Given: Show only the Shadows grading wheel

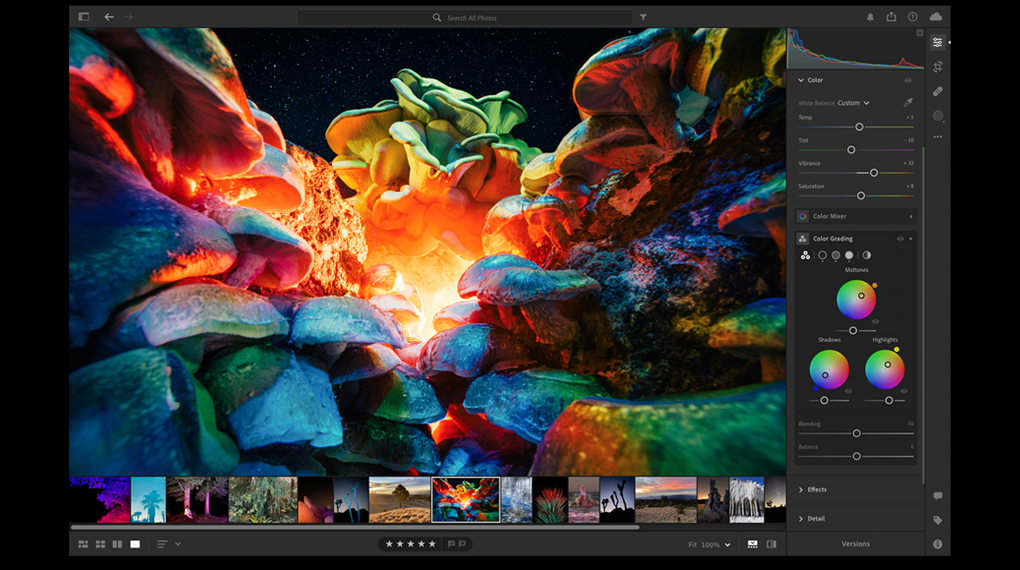Looking at the screenshot, I should click(x=822, y=255).
